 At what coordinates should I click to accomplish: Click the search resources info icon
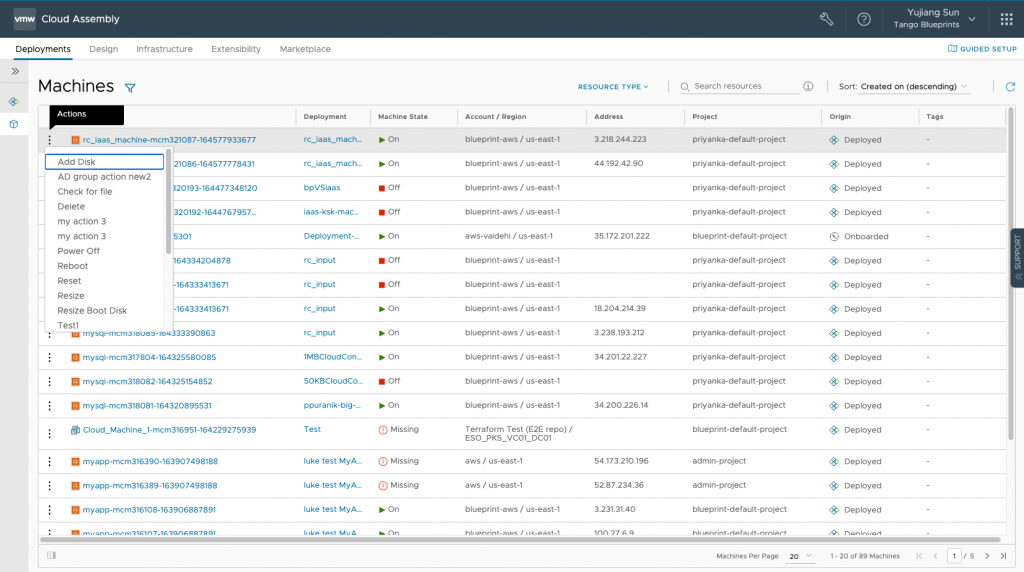[x=808, y=86]
